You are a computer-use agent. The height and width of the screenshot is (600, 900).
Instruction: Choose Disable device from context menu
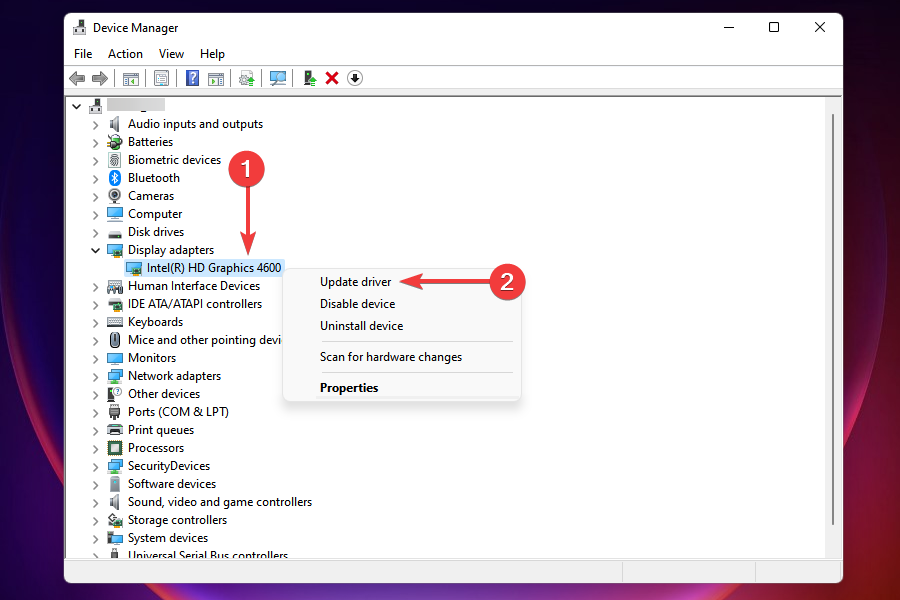pos(358,304)
